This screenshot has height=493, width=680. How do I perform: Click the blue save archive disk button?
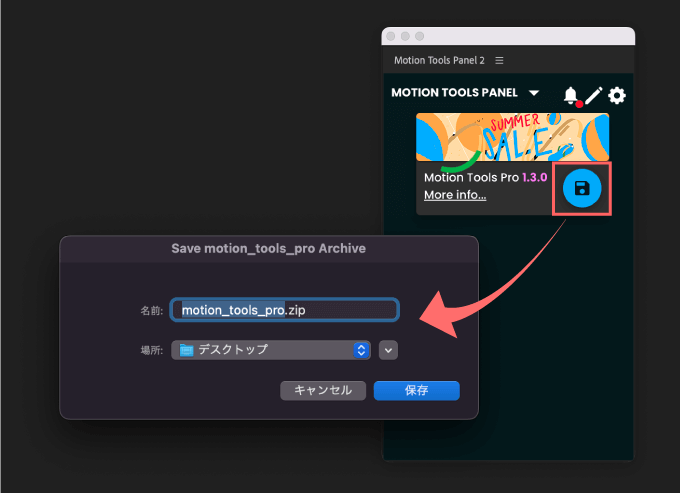point(582,189)
